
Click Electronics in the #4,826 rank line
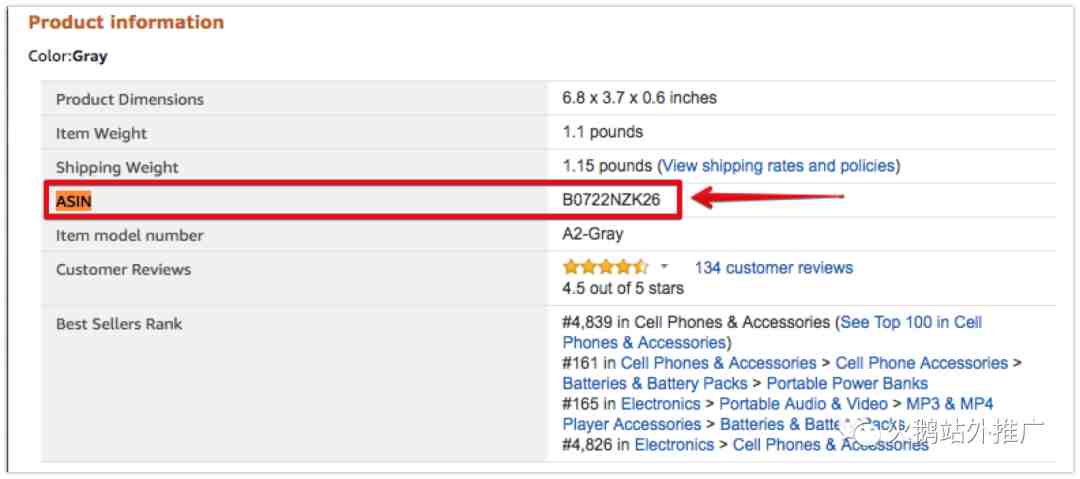674,444
